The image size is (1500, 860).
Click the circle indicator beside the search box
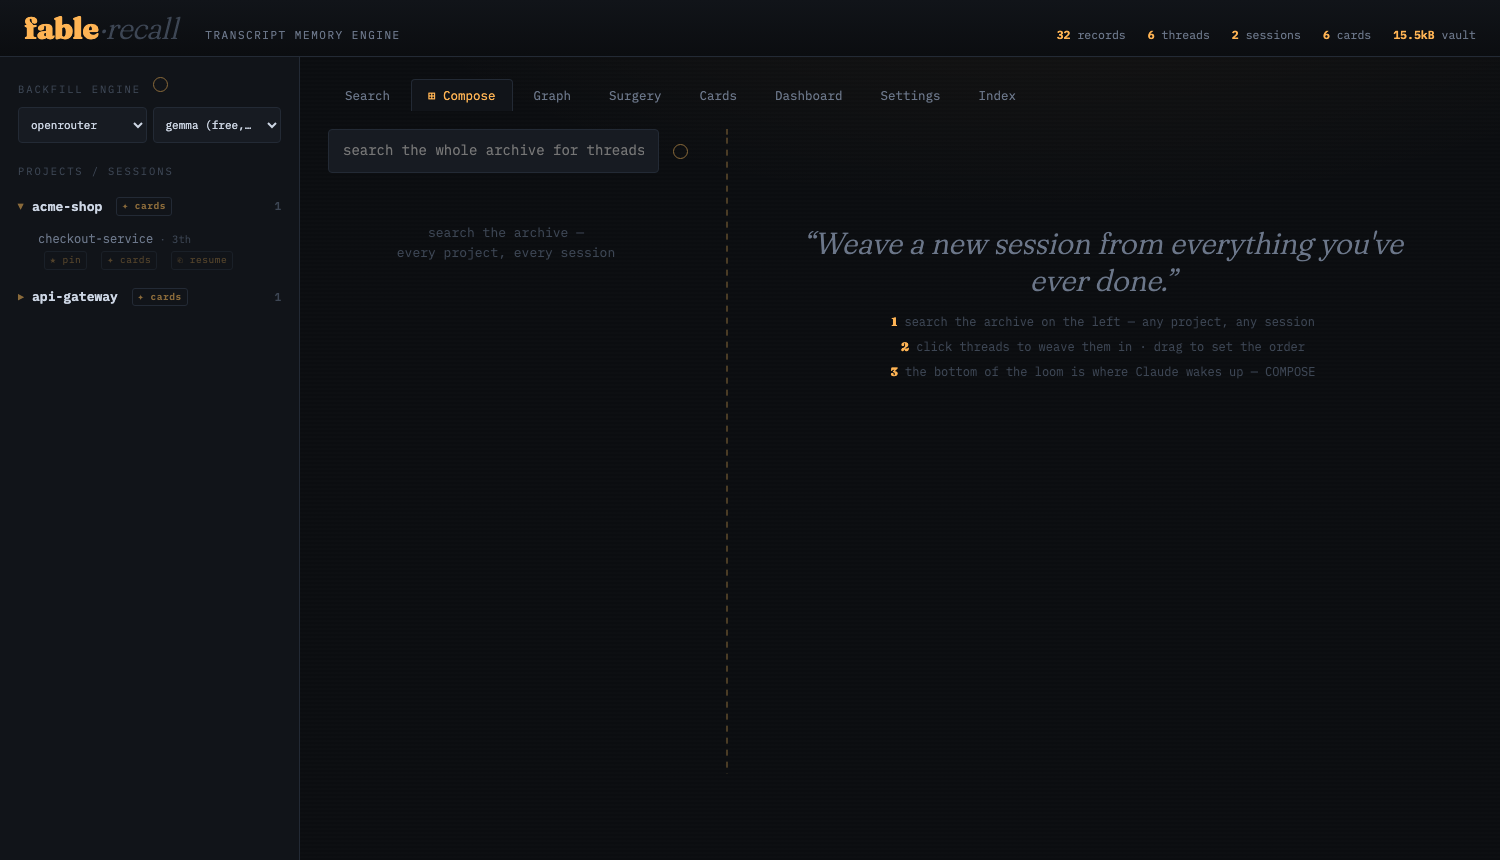(x=680, y=152)
